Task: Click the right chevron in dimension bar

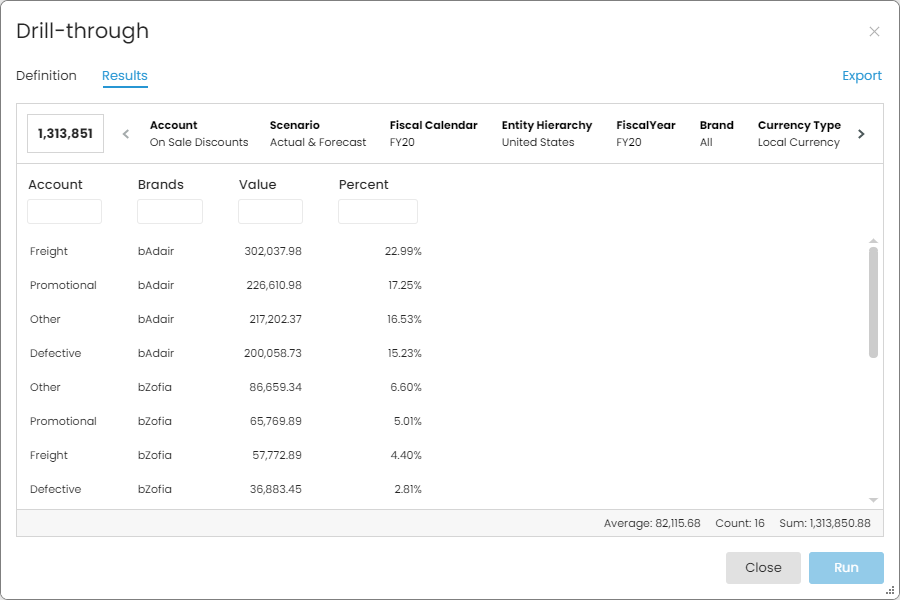Action: pyautogui.click(x=861, y=134)
